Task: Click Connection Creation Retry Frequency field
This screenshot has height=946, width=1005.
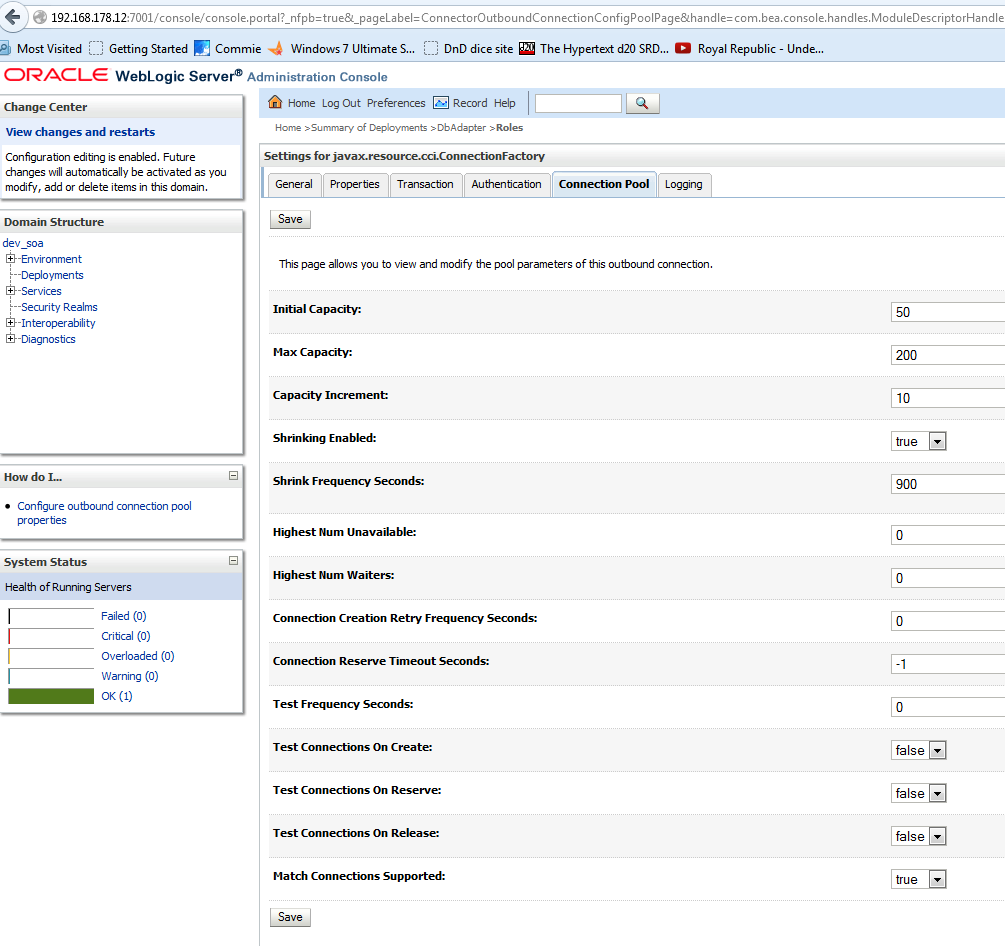Action: tap(948, 621)
